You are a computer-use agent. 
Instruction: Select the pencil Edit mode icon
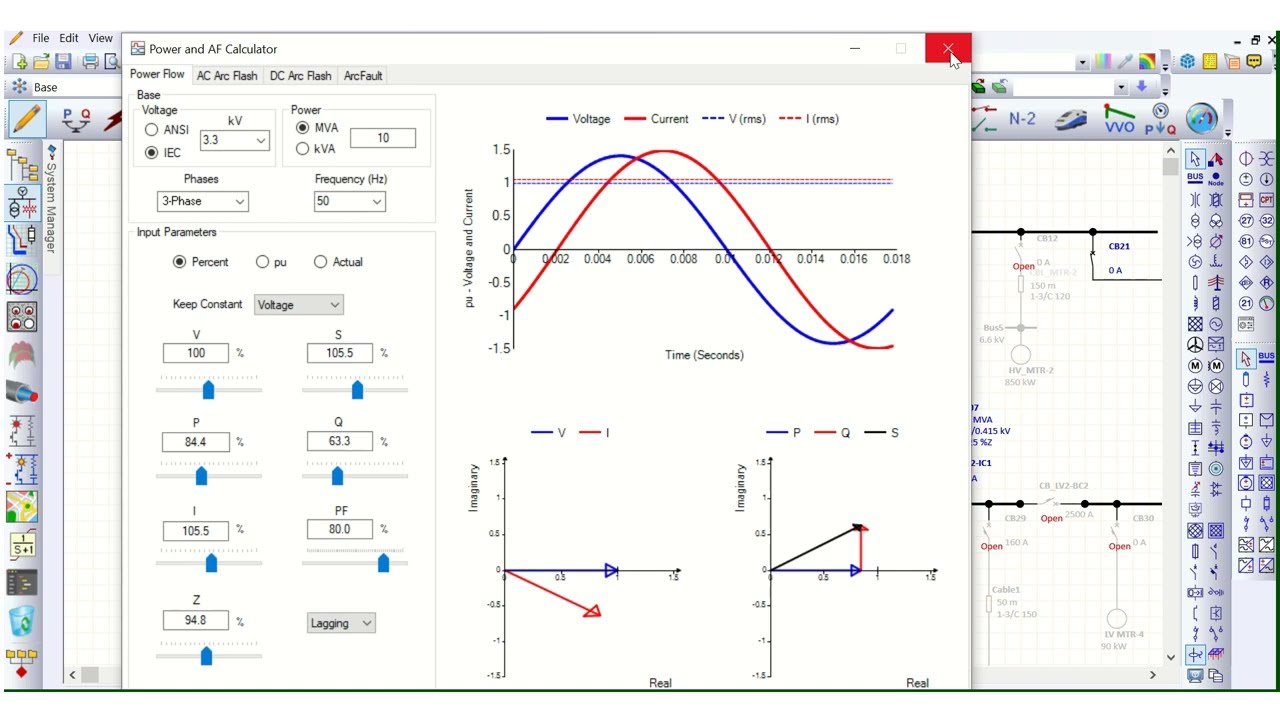point(26,119)
